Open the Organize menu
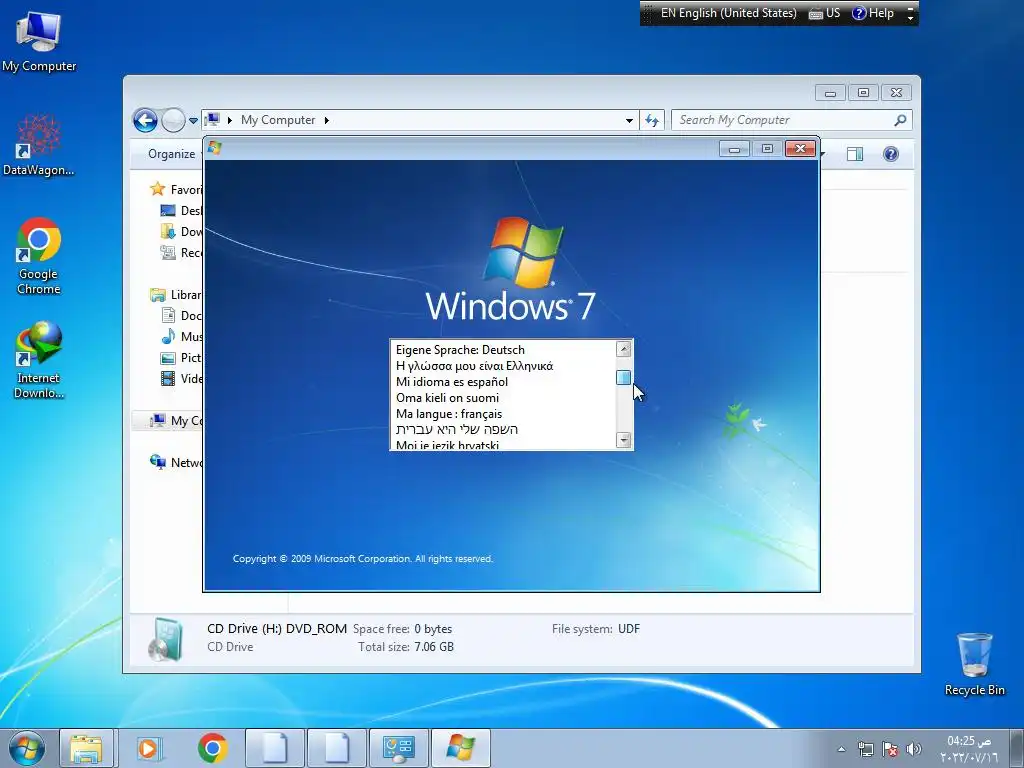This screenshot has width=1024, height=768. 171,154
